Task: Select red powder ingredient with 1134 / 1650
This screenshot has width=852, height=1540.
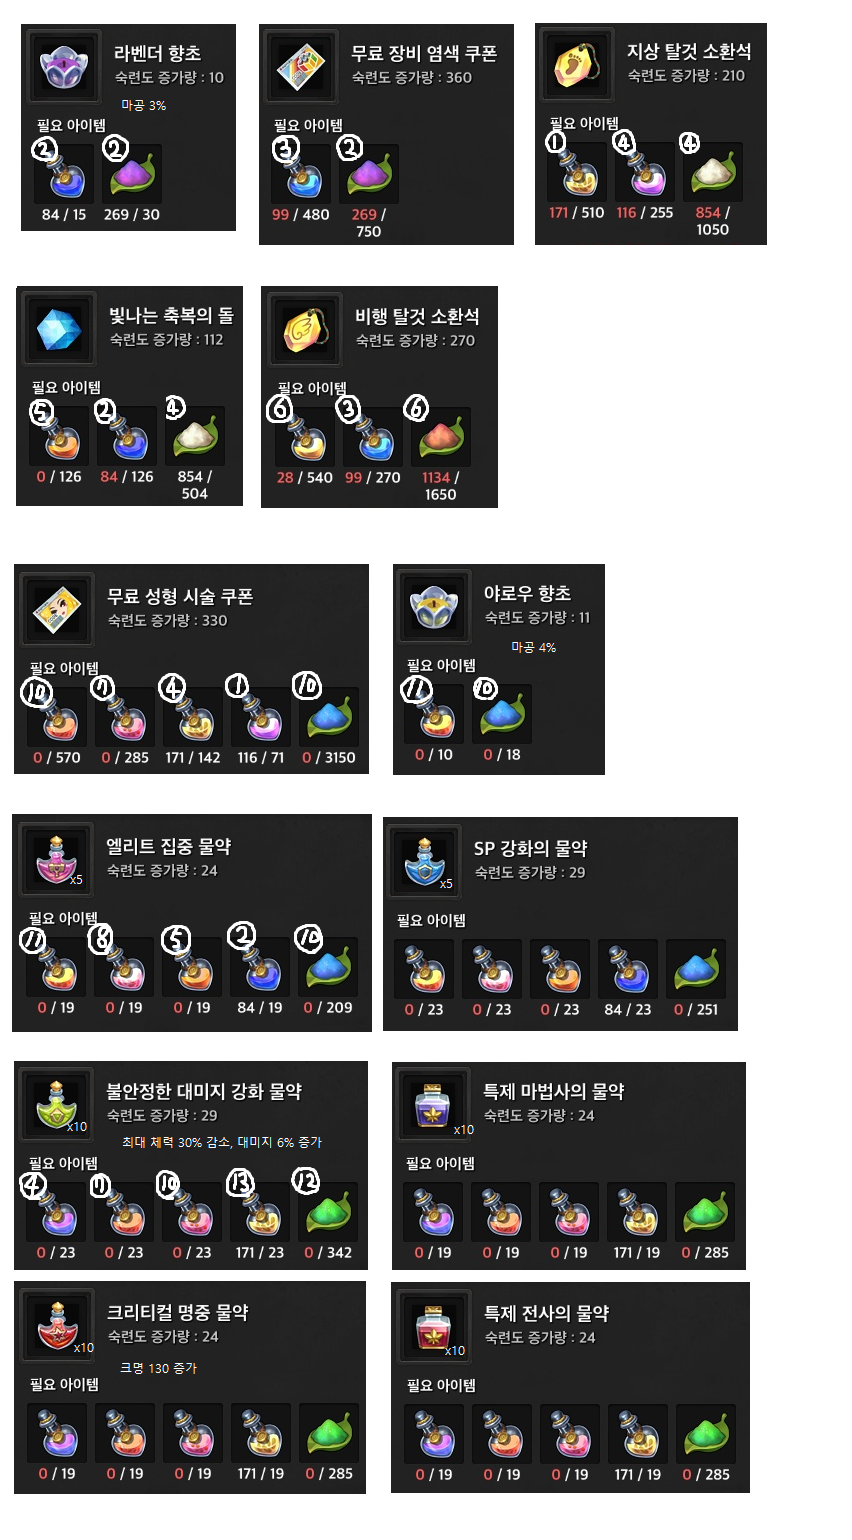Action: 441,437
